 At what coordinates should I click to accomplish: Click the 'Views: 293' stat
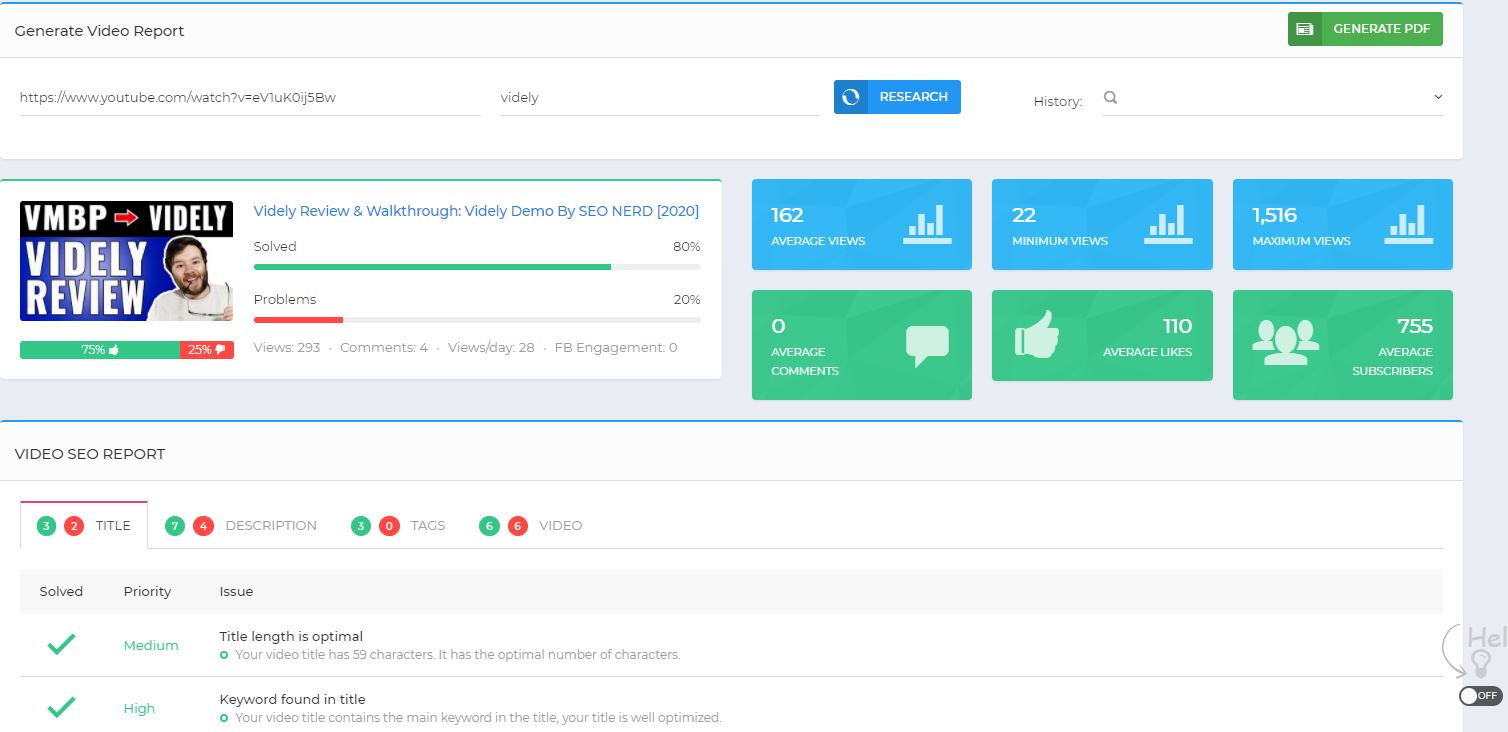287,347
